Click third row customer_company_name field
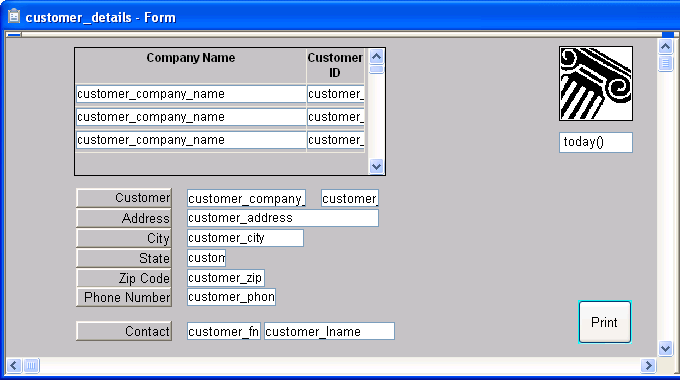 191,140
